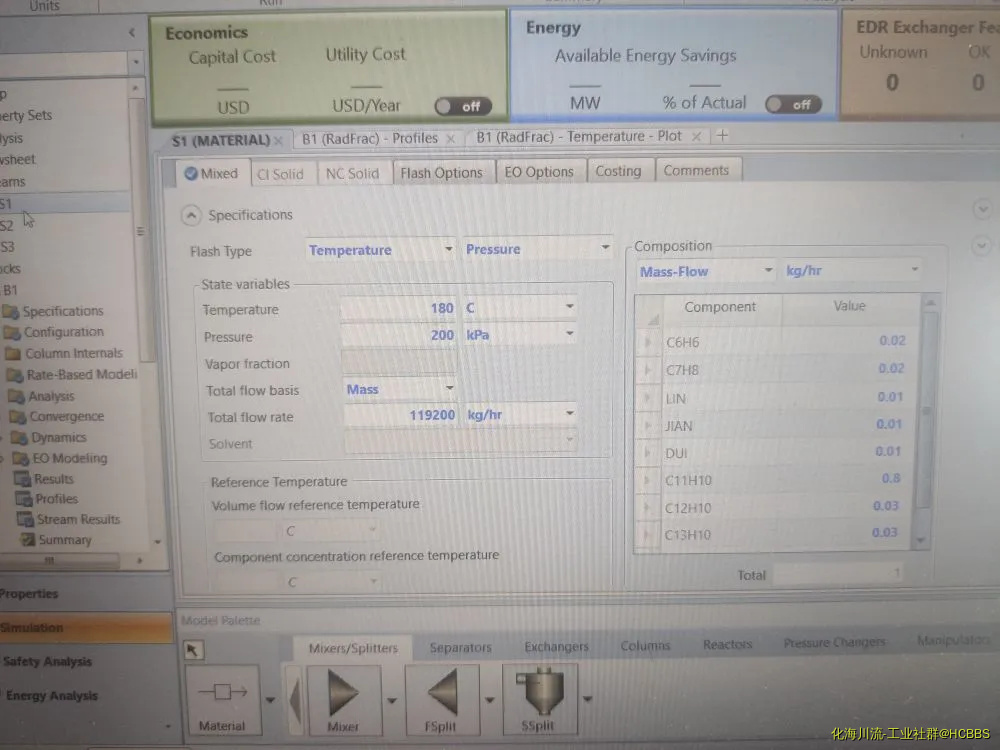This screenshot has width=1000, height=750.
Task: Click the Total flow rate input field
Action: [x=398, y=416]
